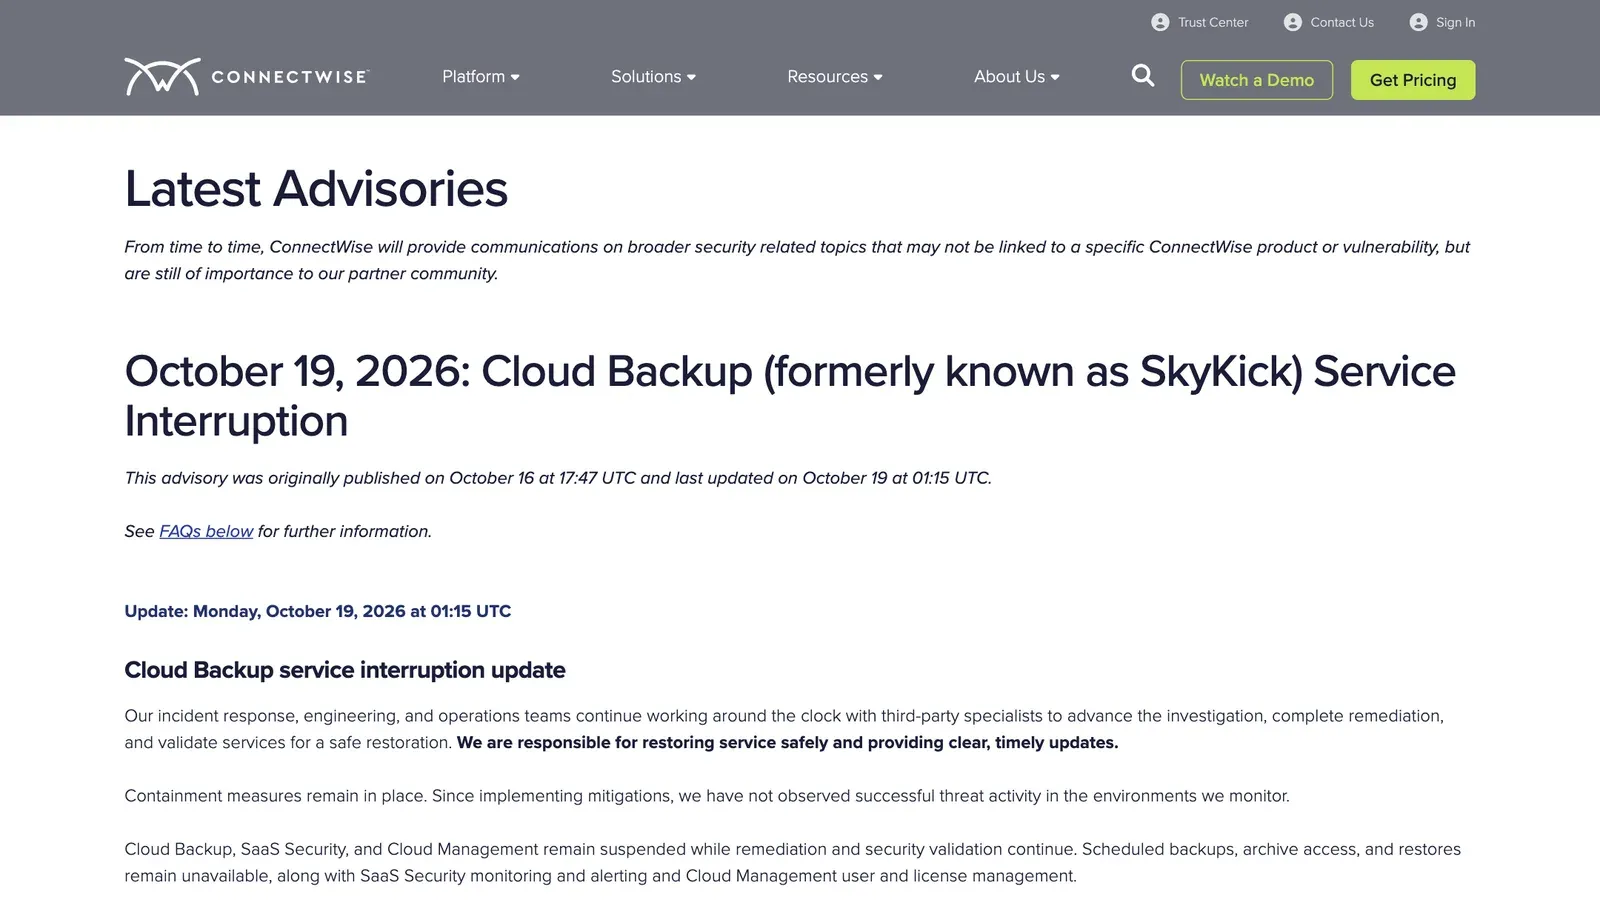Click the bold 'We are responsible for restoring' sentence
The width and height of the screenshot is (1600, 900).
[788, 743]
